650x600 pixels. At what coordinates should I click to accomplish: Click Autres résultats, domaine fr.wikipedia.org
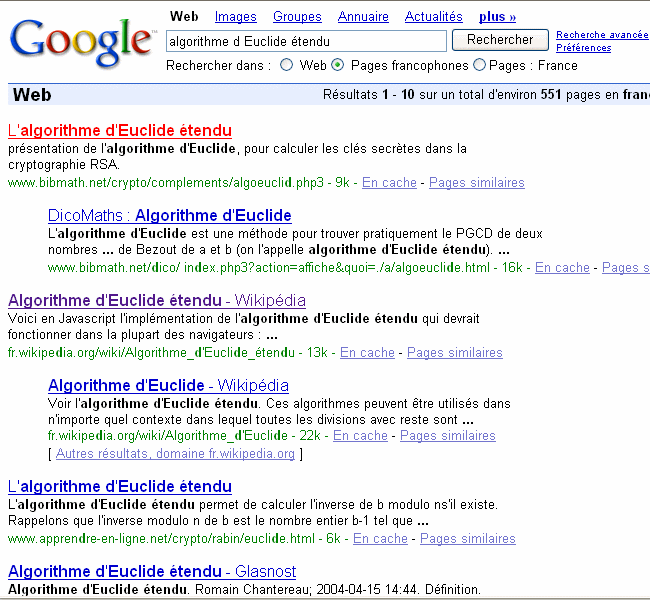(175, 454)
